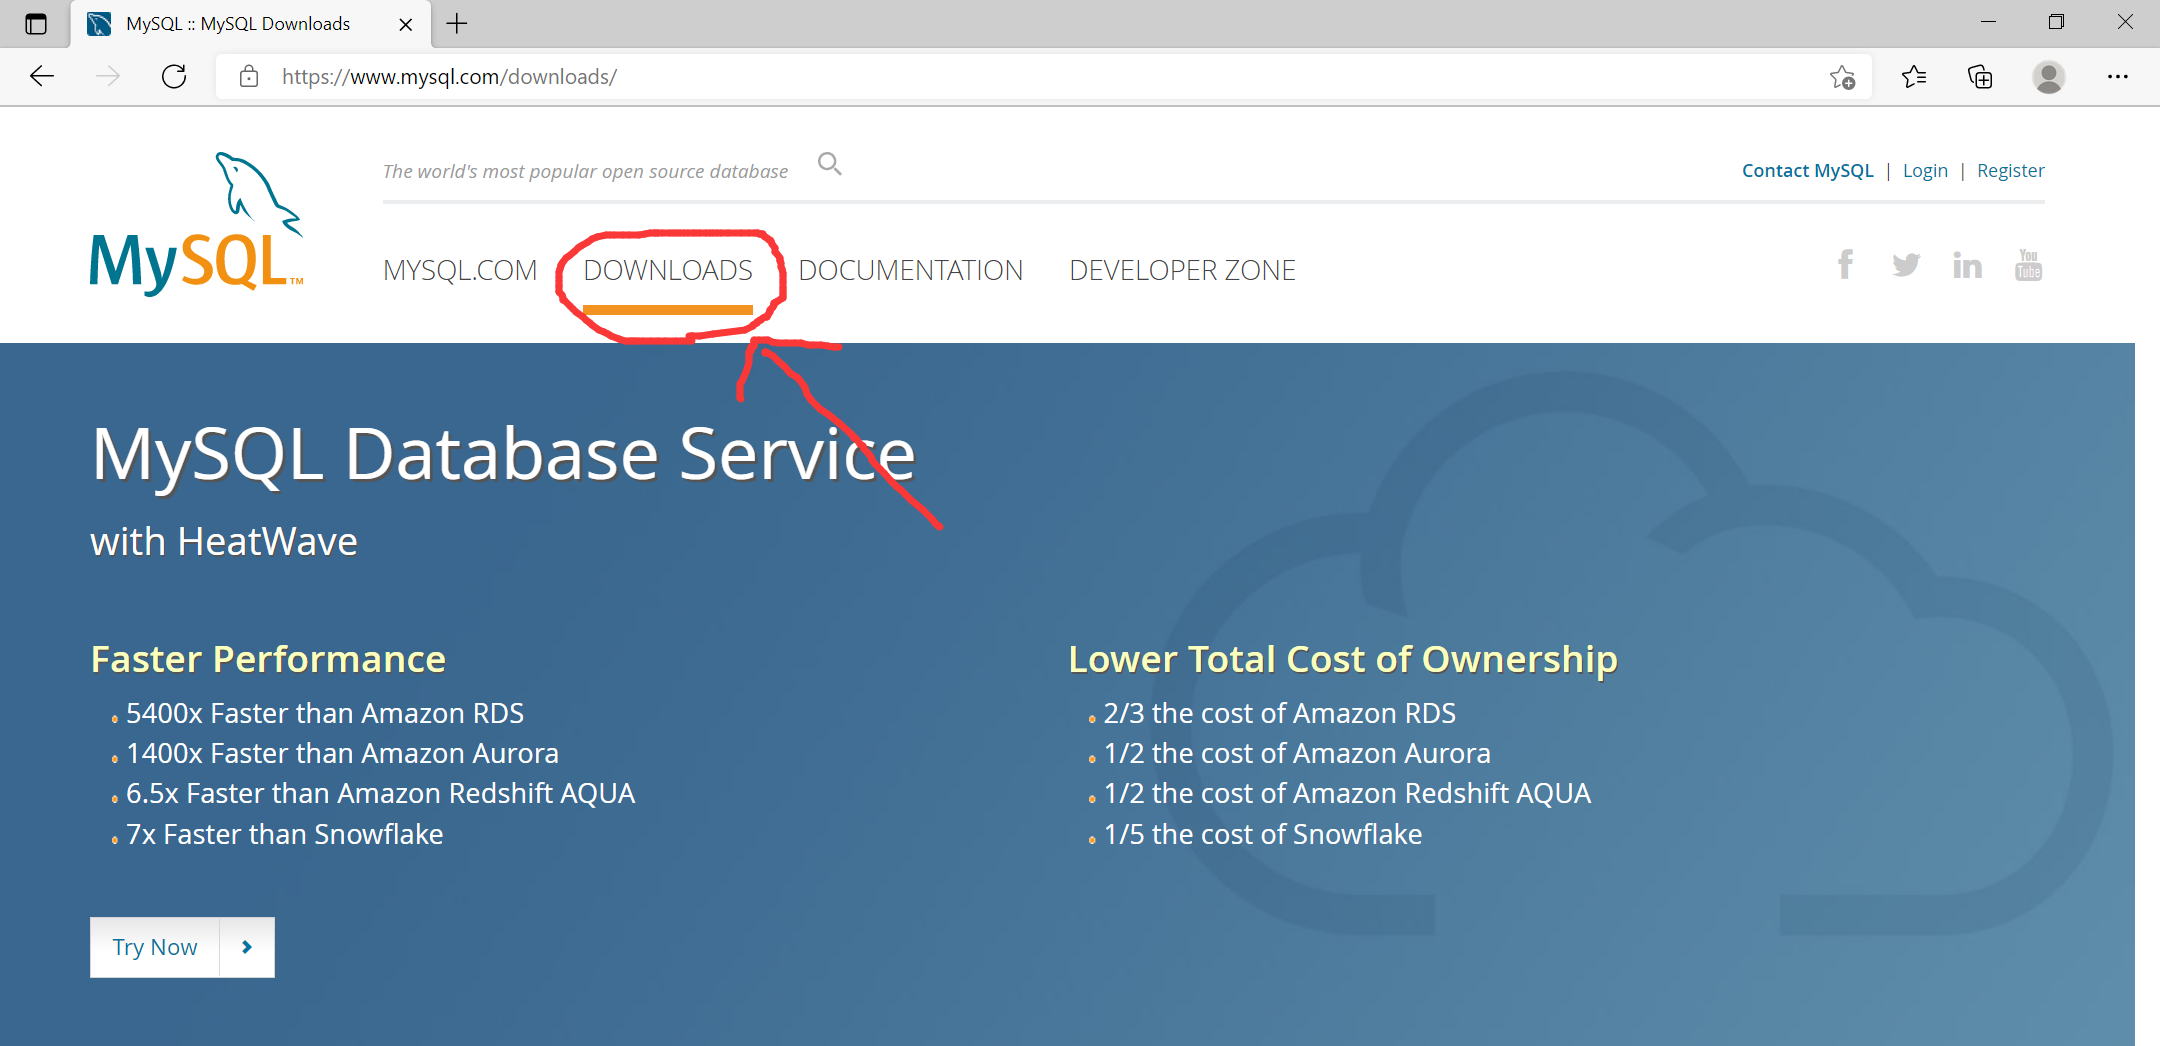Click '6.5x Faster than Amazon Redshift AQUA'

click(x=380, y=793)
